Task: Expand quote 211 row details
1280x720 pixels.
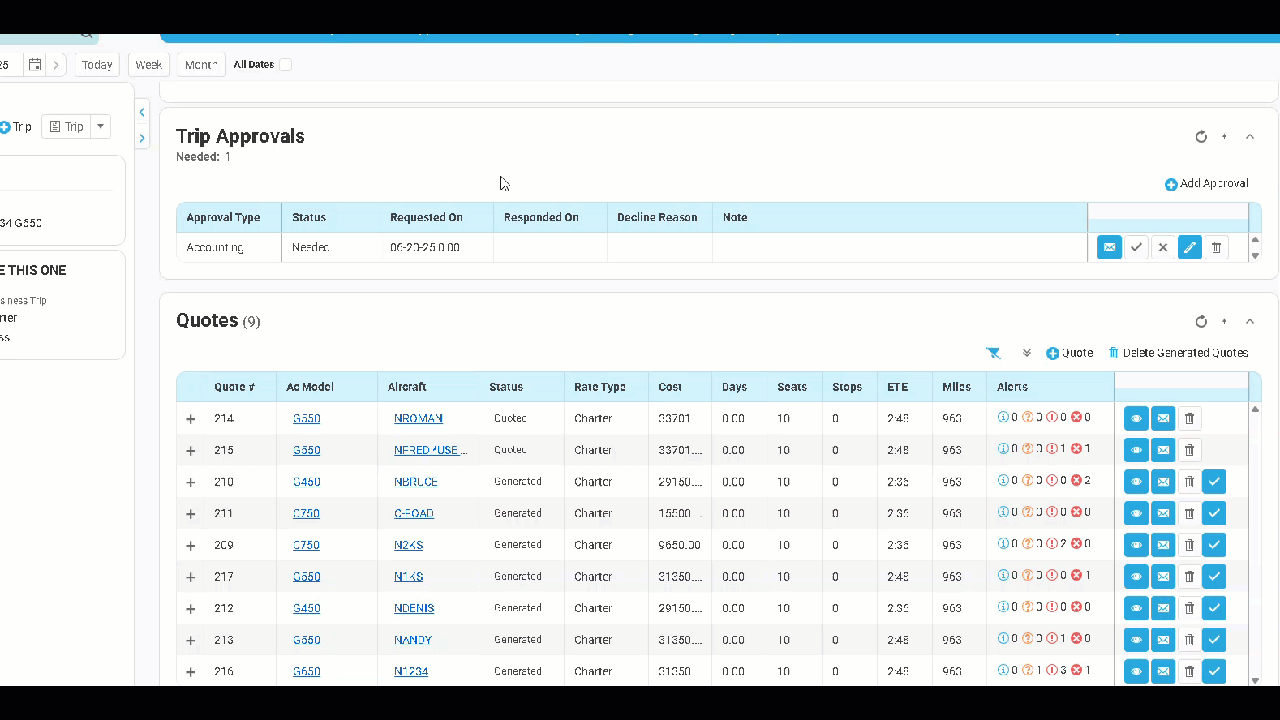Action: (x=191, y=514)
